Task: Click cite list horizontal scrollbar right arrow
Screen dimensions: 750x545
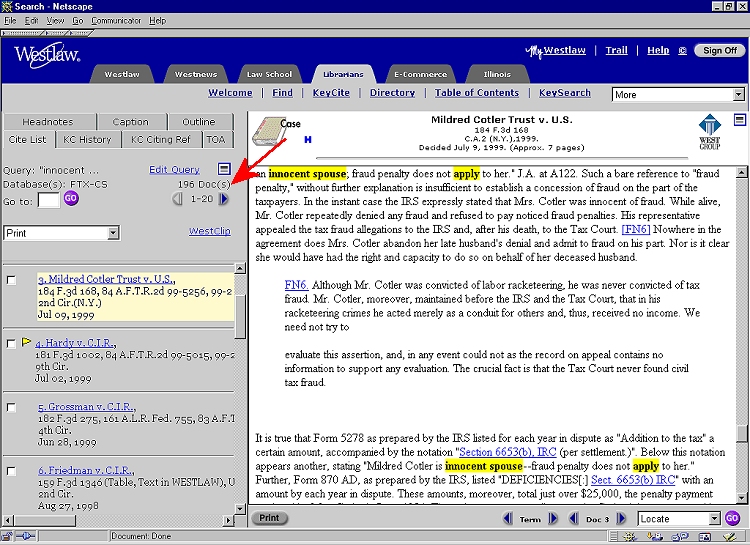Action: [228, 520]
